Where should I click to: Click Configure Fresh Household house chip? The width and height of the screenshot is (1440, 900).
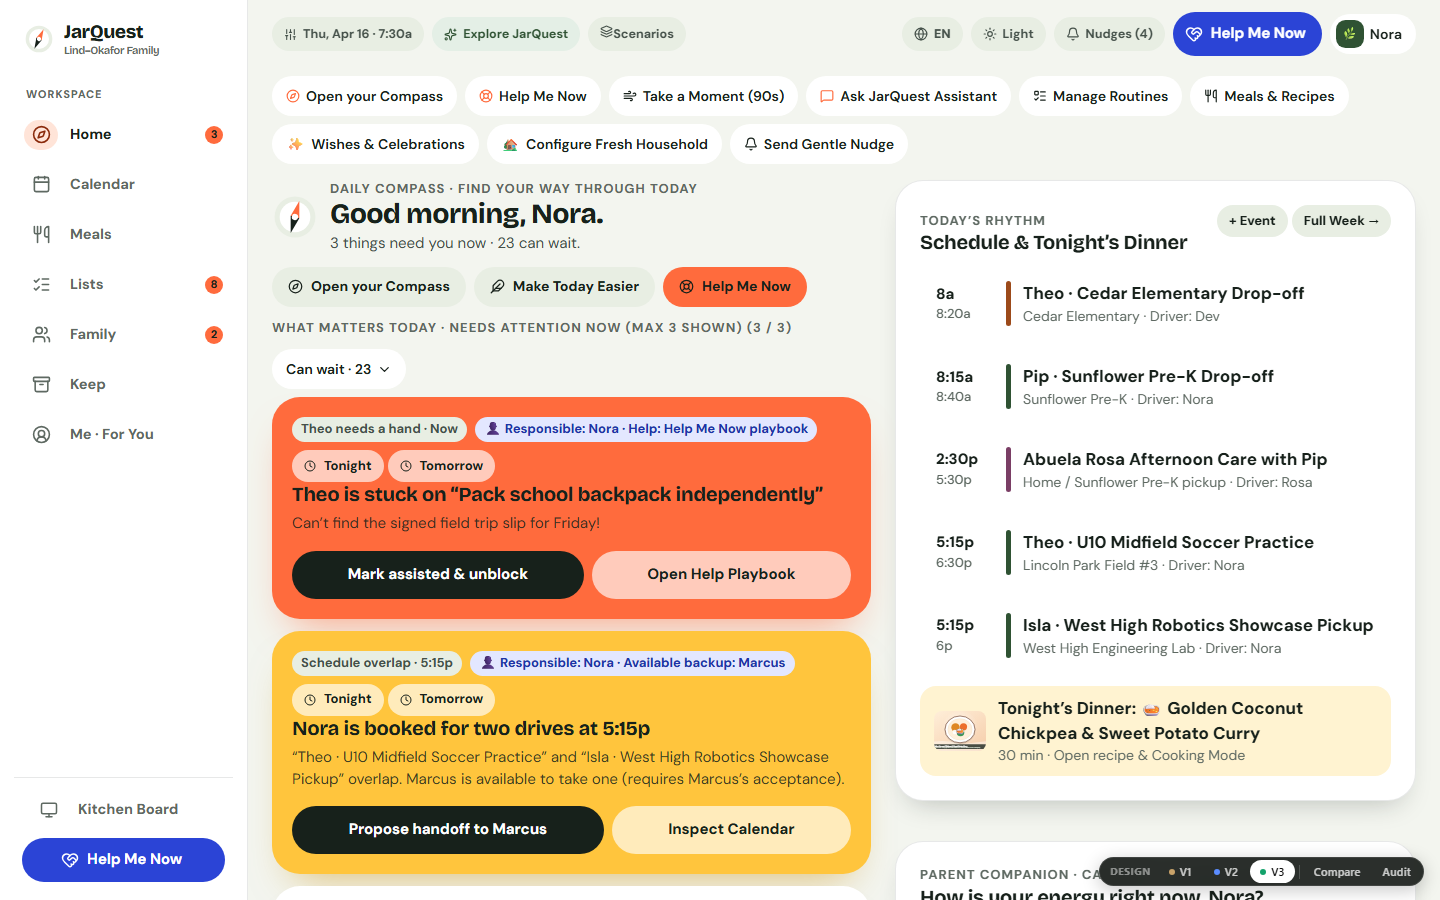[x=604, y=144]
